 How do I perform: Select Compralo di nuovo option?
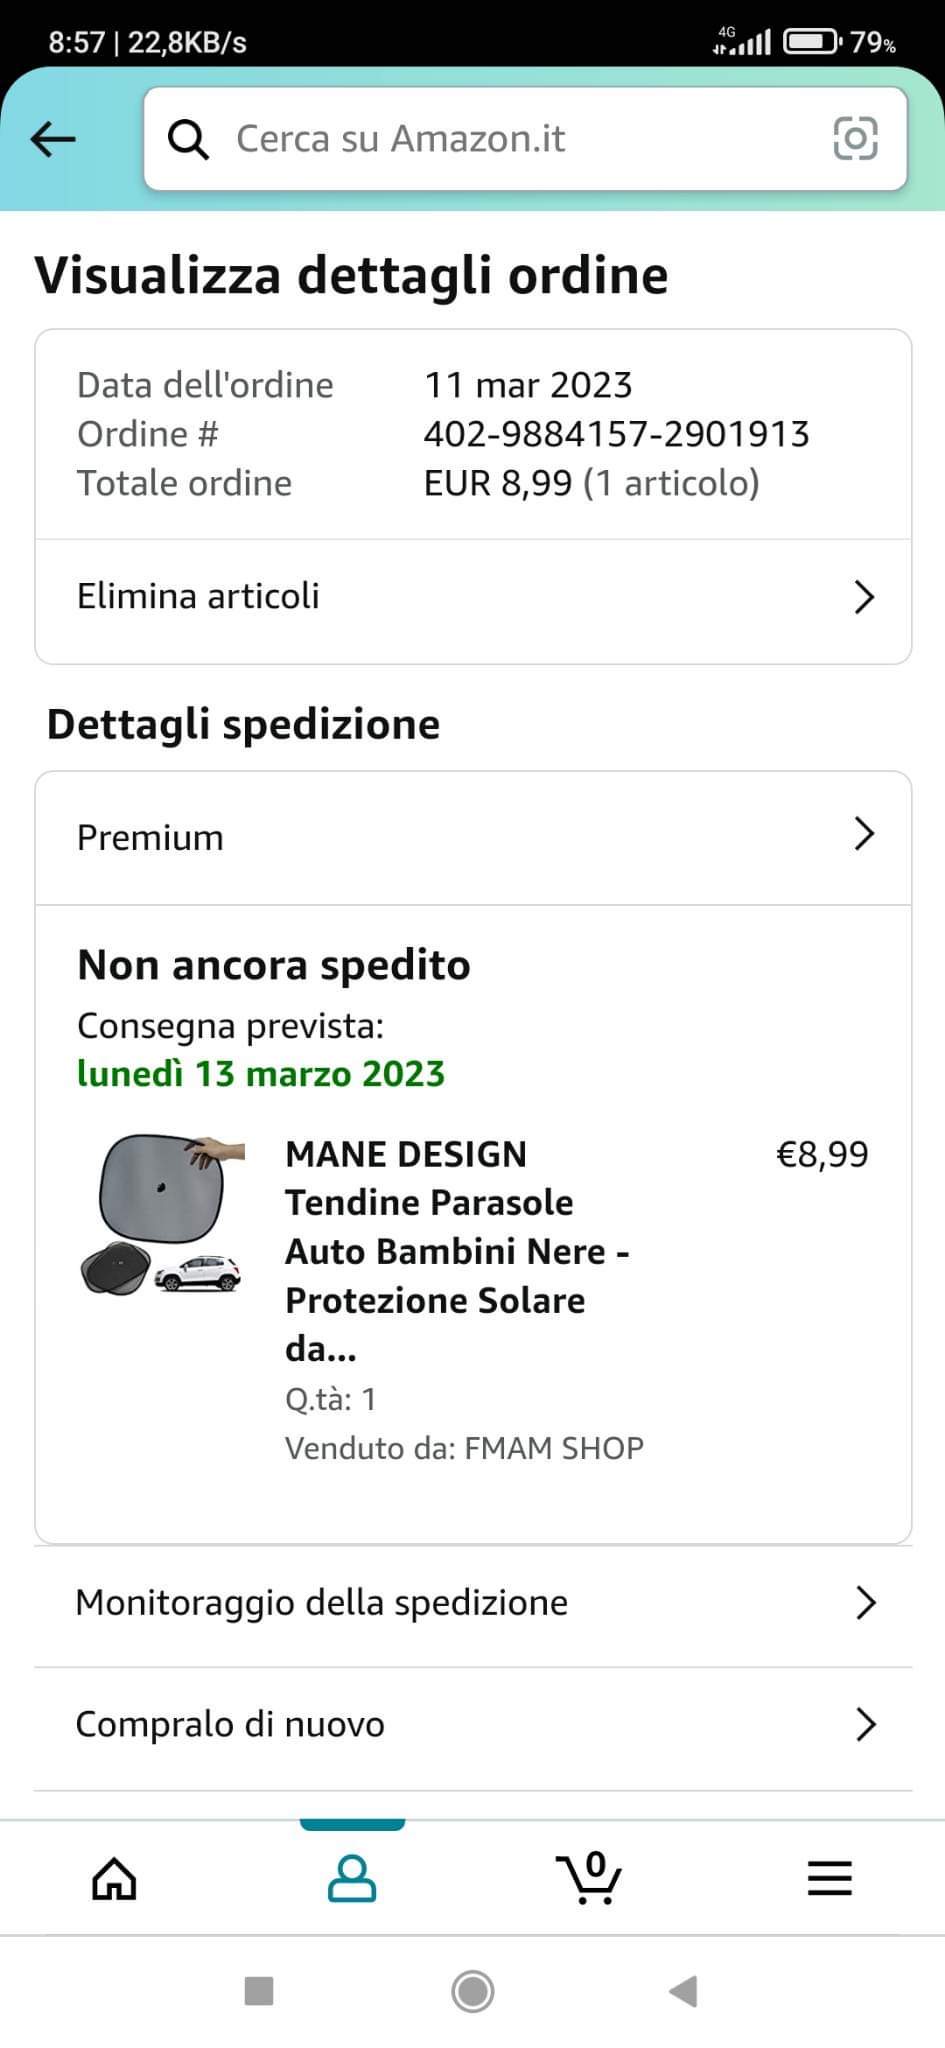[x=473, y=1725]
